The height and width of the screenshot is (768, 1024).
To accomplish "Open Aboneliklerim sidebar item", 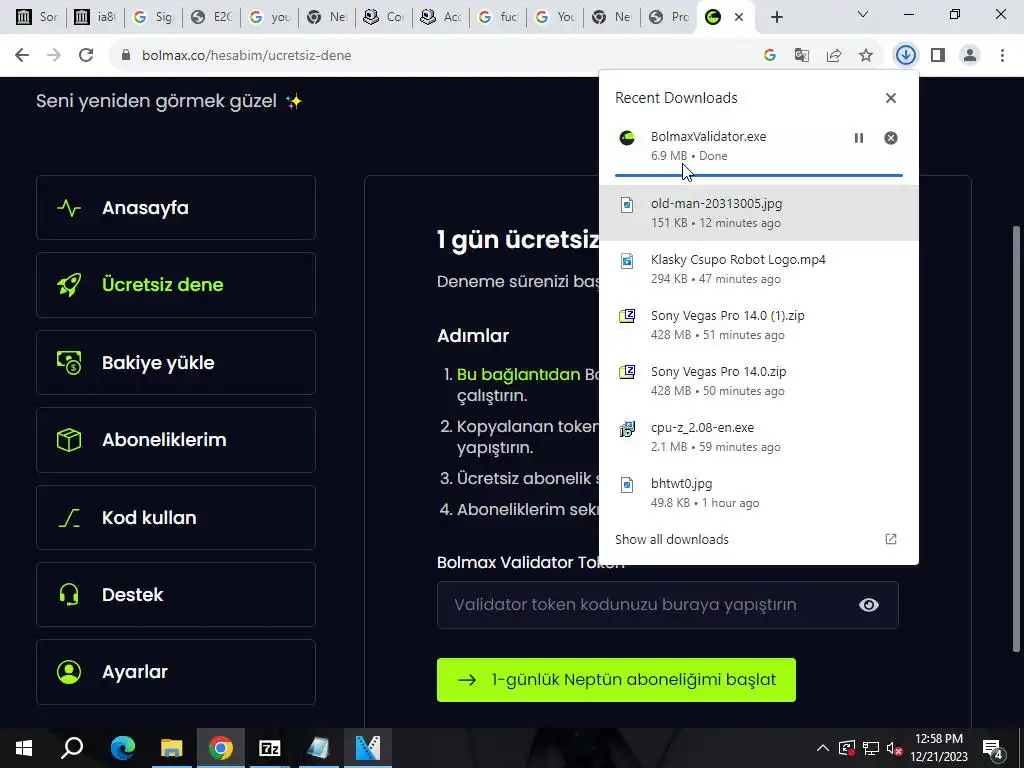I will tap(176, 440).
